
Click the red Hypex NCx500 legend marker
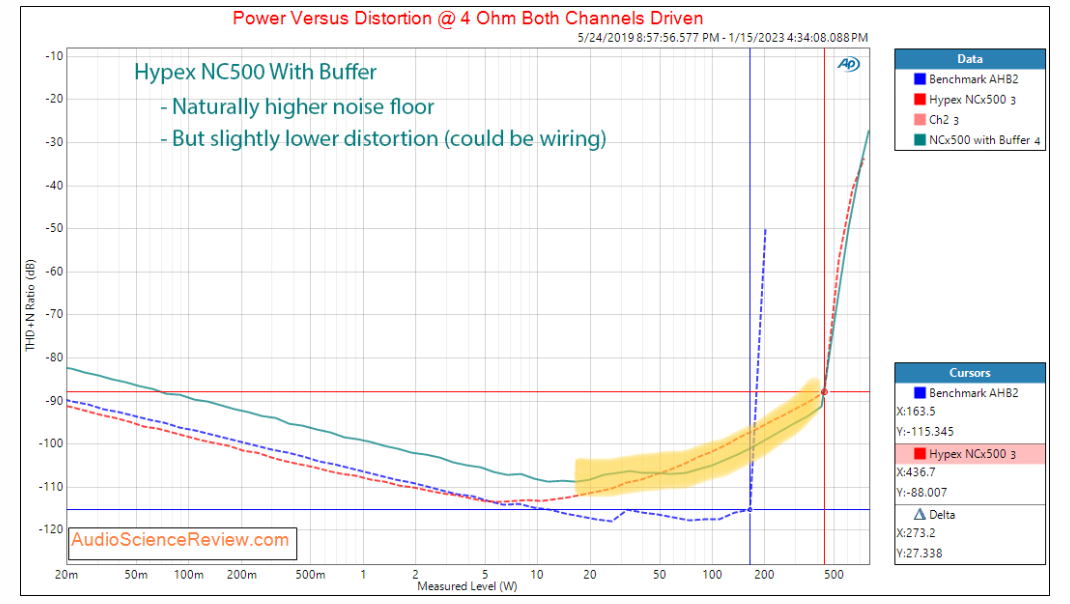(x=920, y=99)
